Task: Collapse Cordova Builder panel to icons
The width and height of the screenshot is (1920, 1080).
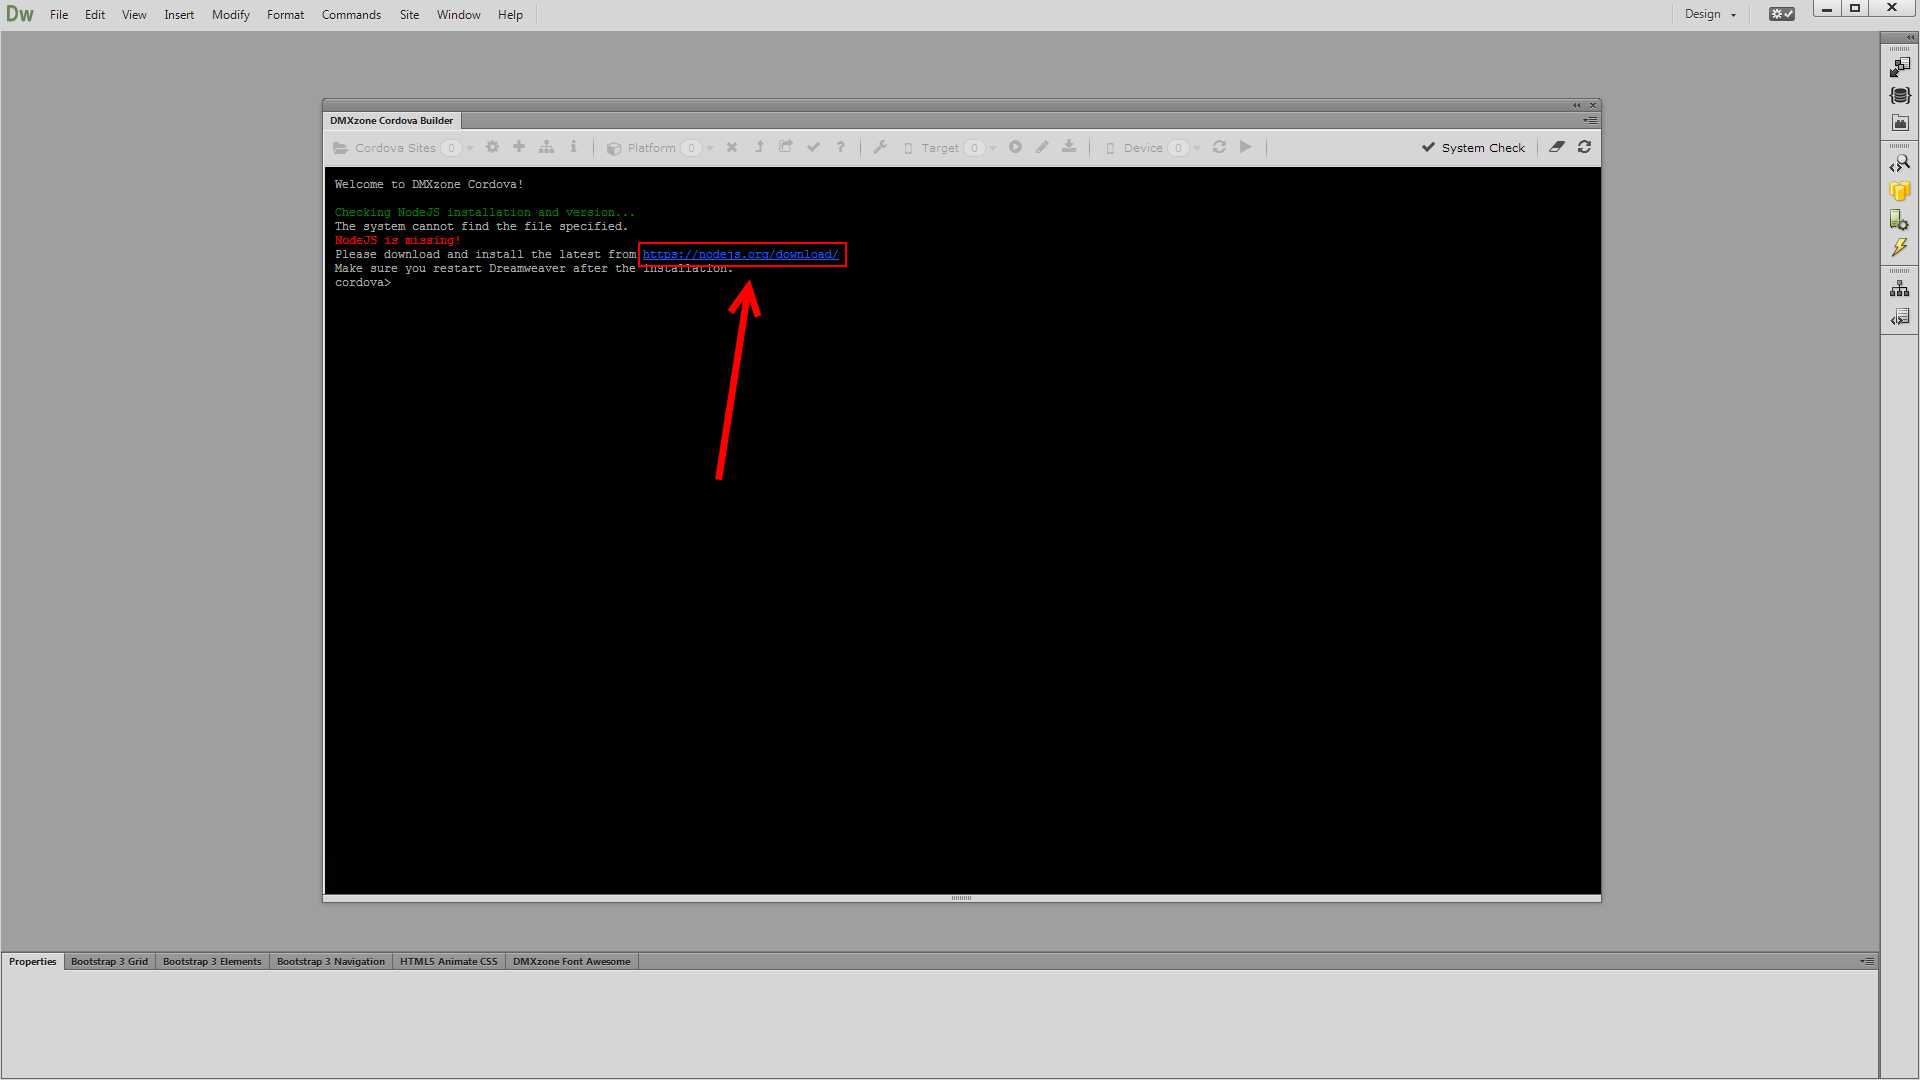Action: [x=1577, y=105]
